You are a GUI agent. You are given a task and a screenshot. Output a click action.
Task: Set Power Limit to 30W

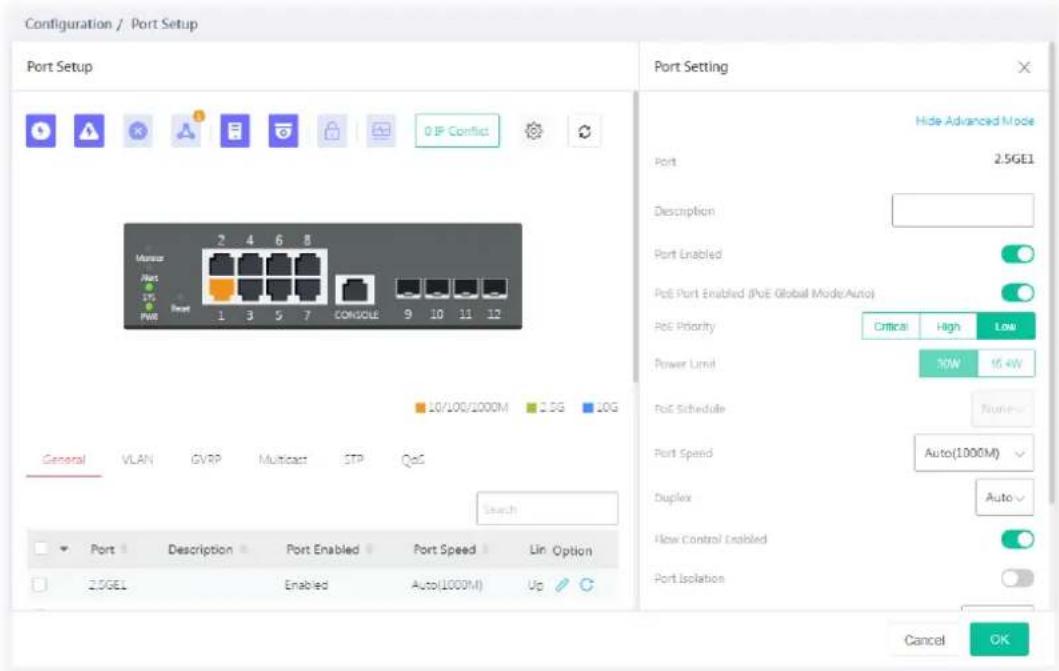click(948, 364)
